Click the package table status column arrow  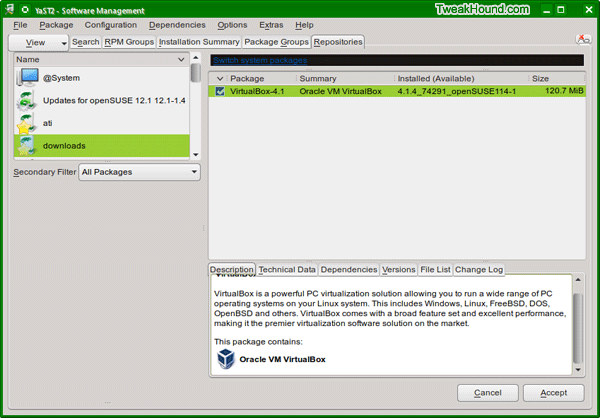tap(220, 79)
